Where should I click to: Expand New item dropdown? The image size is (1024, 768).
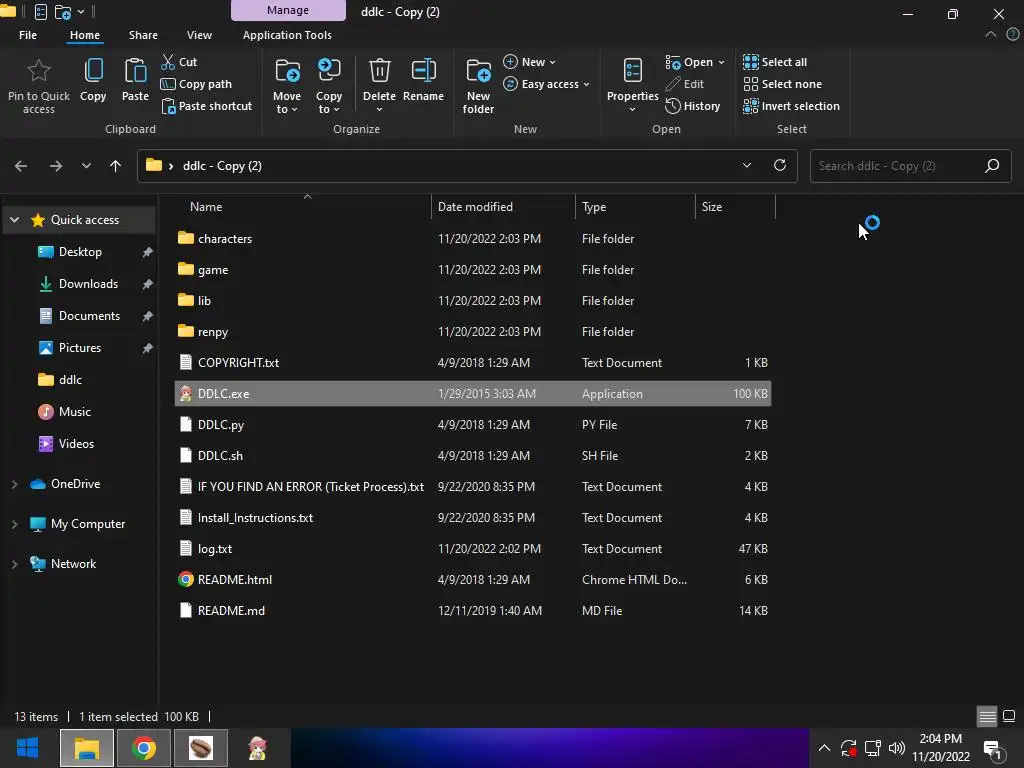(x=530, y=62)
